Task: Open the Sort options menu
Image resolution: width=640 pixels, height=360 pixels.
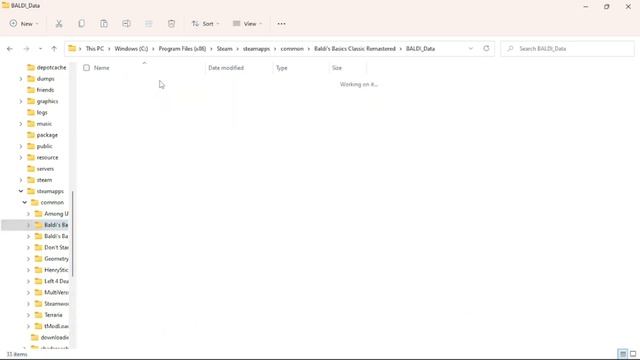Action: pos(205,24)
